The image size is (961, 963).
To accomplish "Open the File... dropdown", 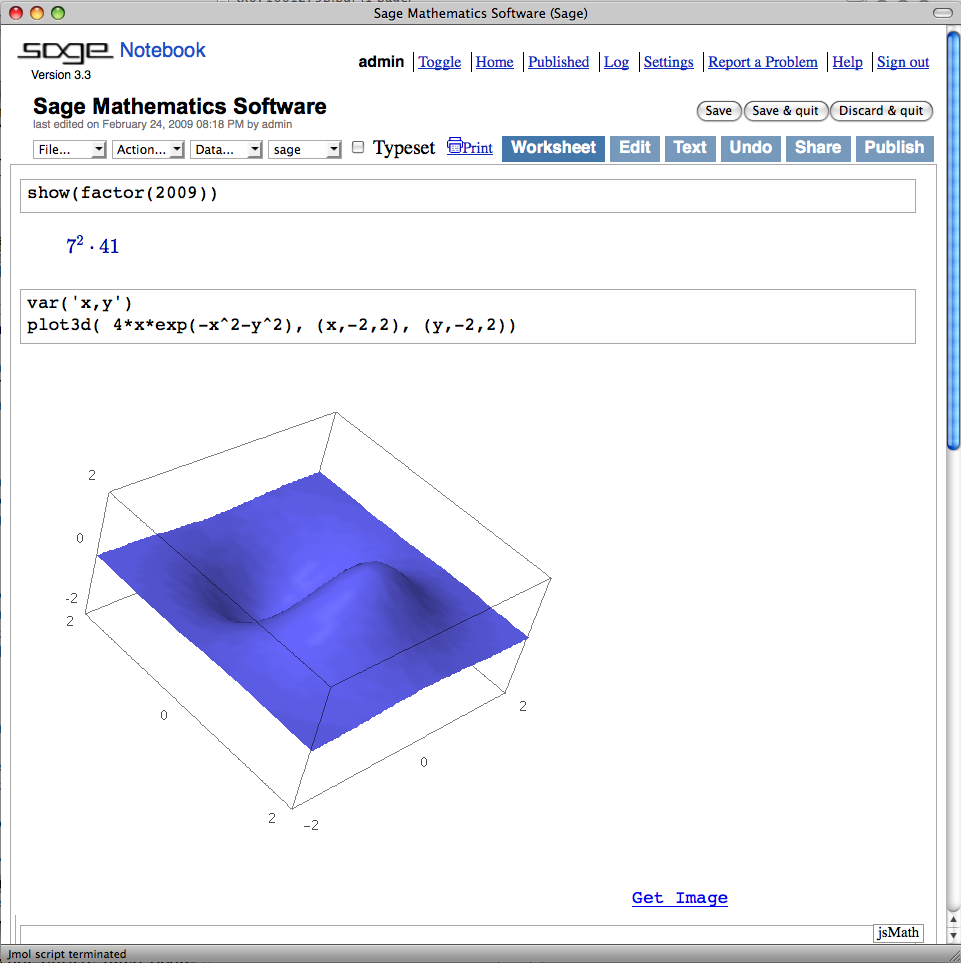I will (x=69, y=150).
